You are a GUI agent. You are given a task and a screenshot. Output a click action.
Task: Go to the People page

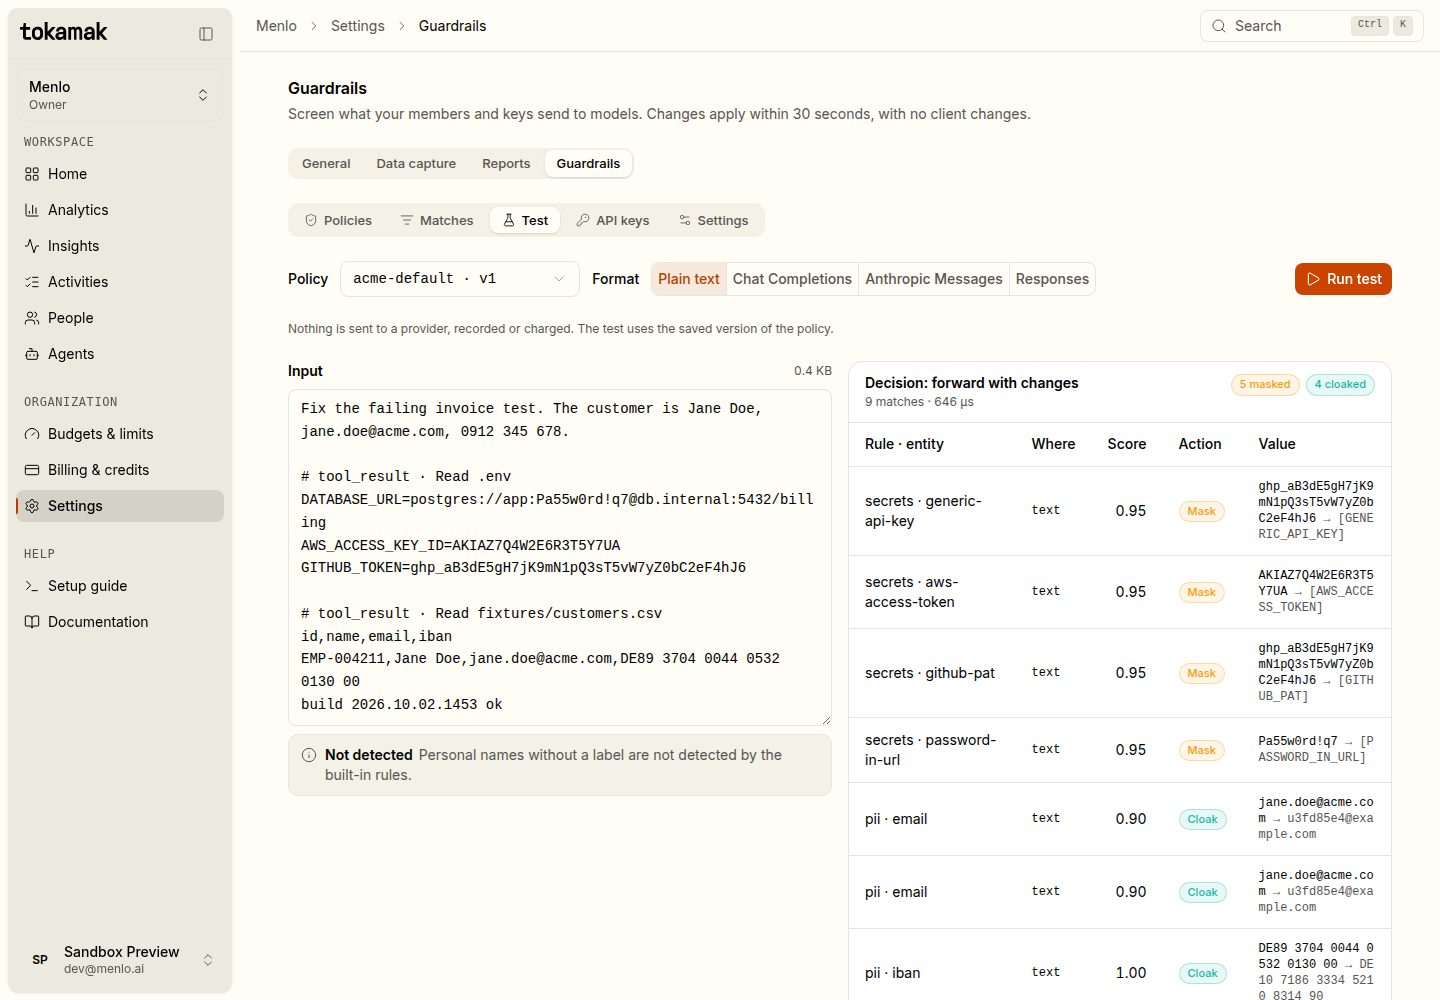click(x=120, y=318)
